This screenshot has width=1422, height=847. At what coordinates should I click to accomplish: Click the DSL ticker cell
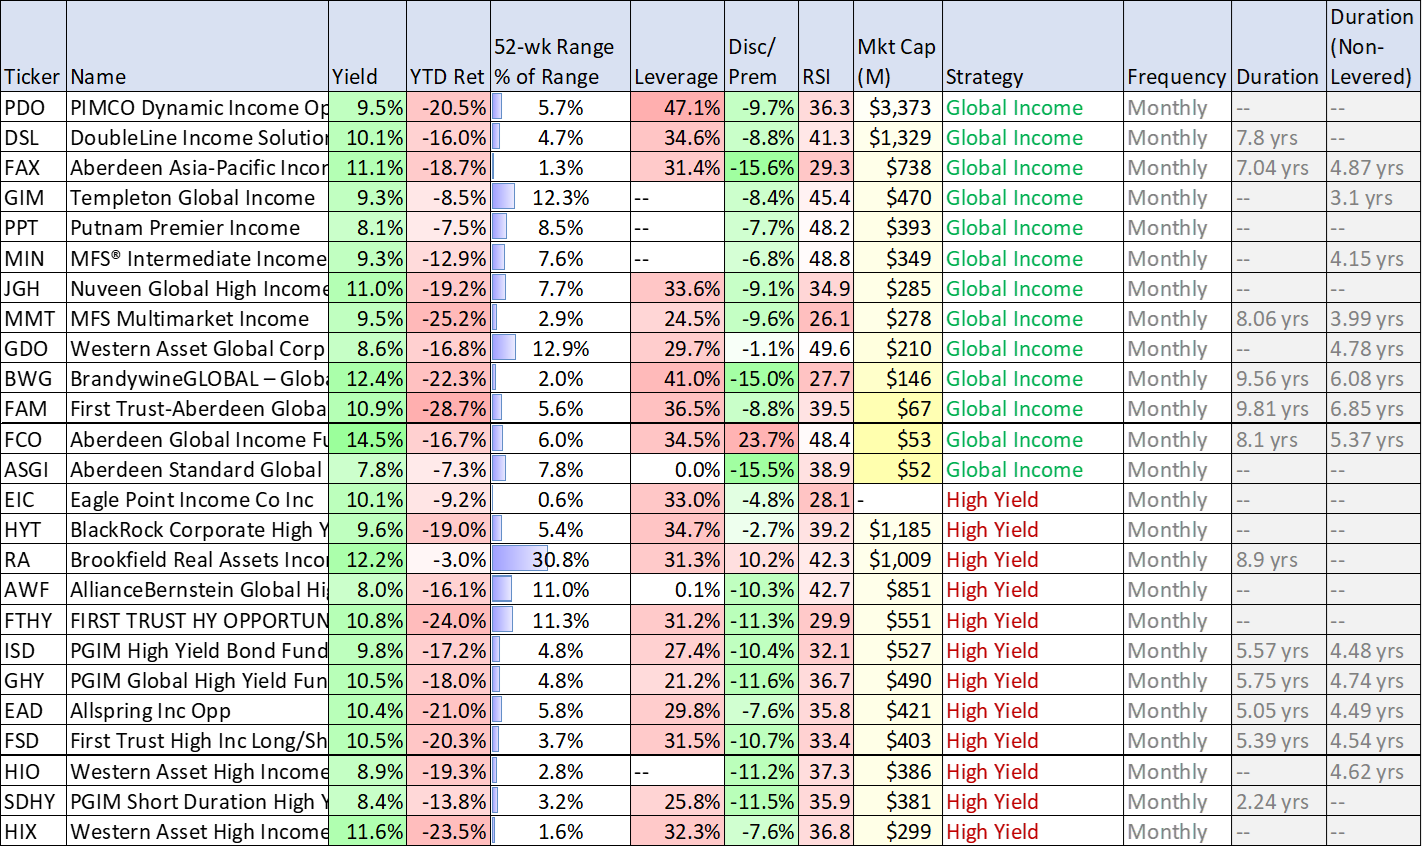coord(33,138)
